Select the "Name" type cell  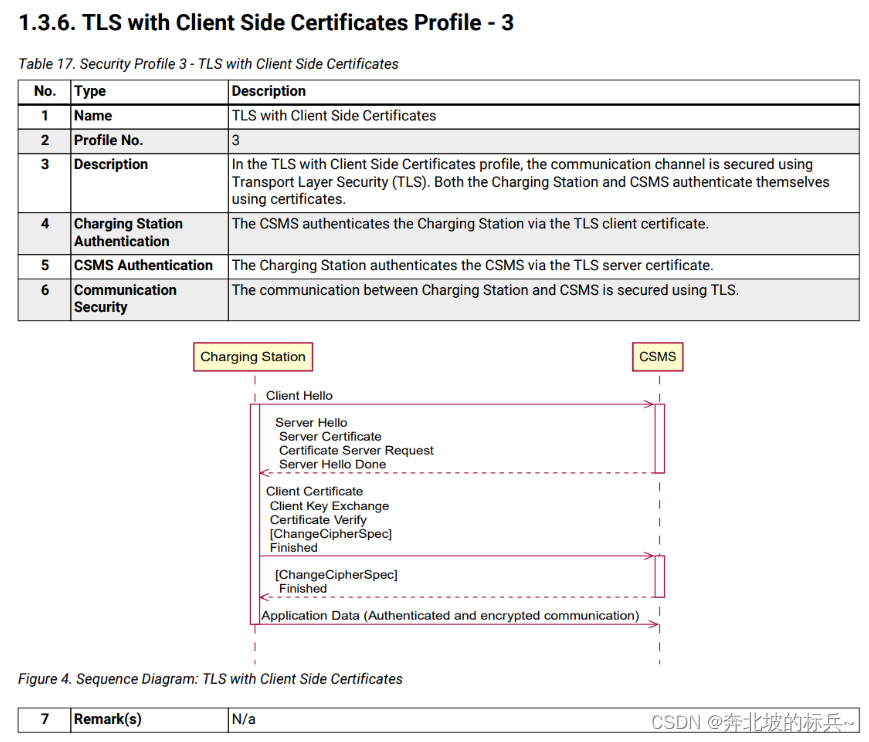(150, 116)
